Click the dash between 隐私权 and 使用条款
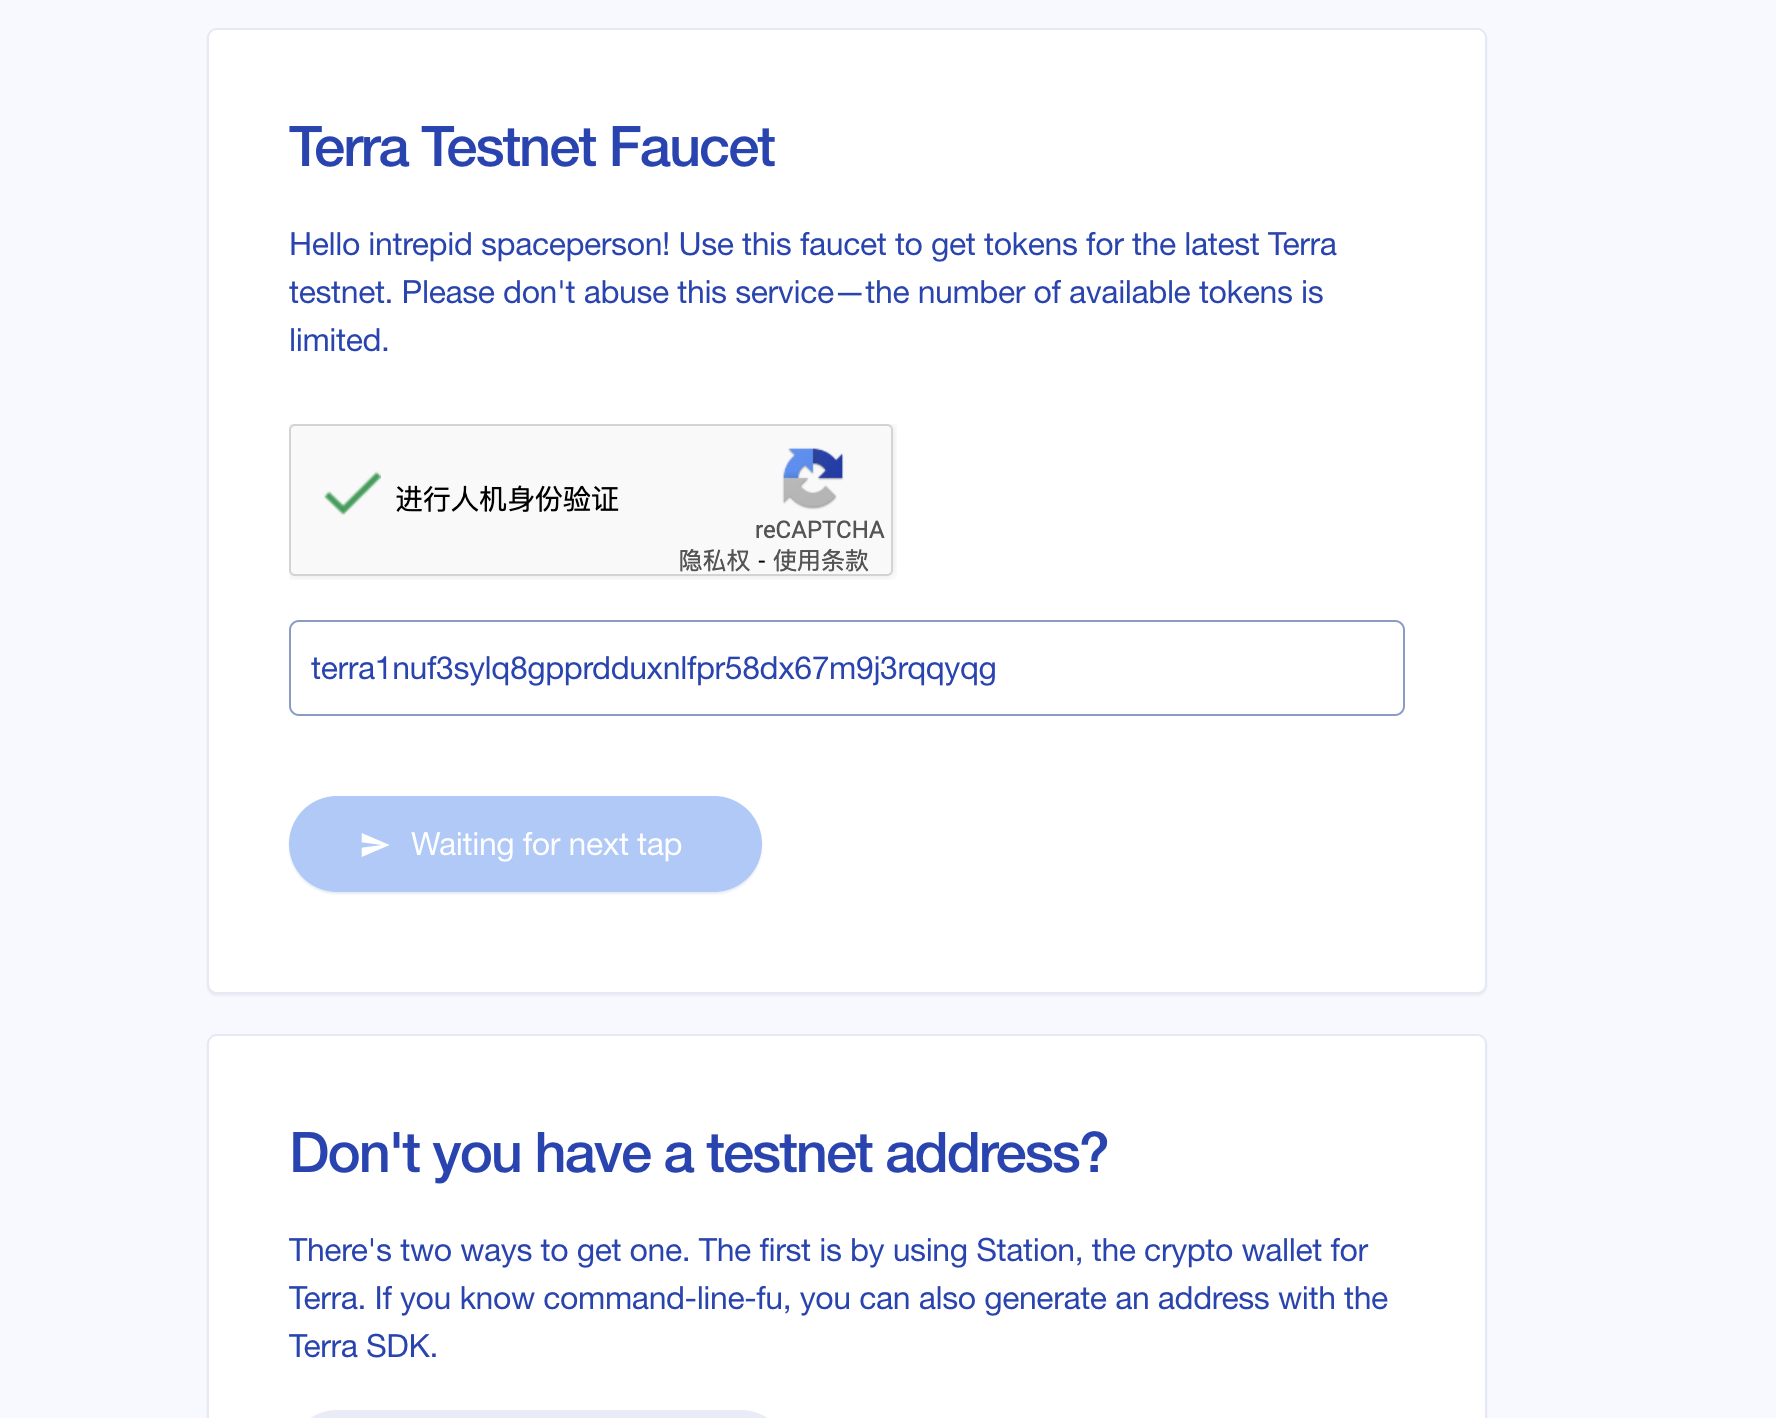Viewport: 1776px width, 1418px height. tap(762, 561)
